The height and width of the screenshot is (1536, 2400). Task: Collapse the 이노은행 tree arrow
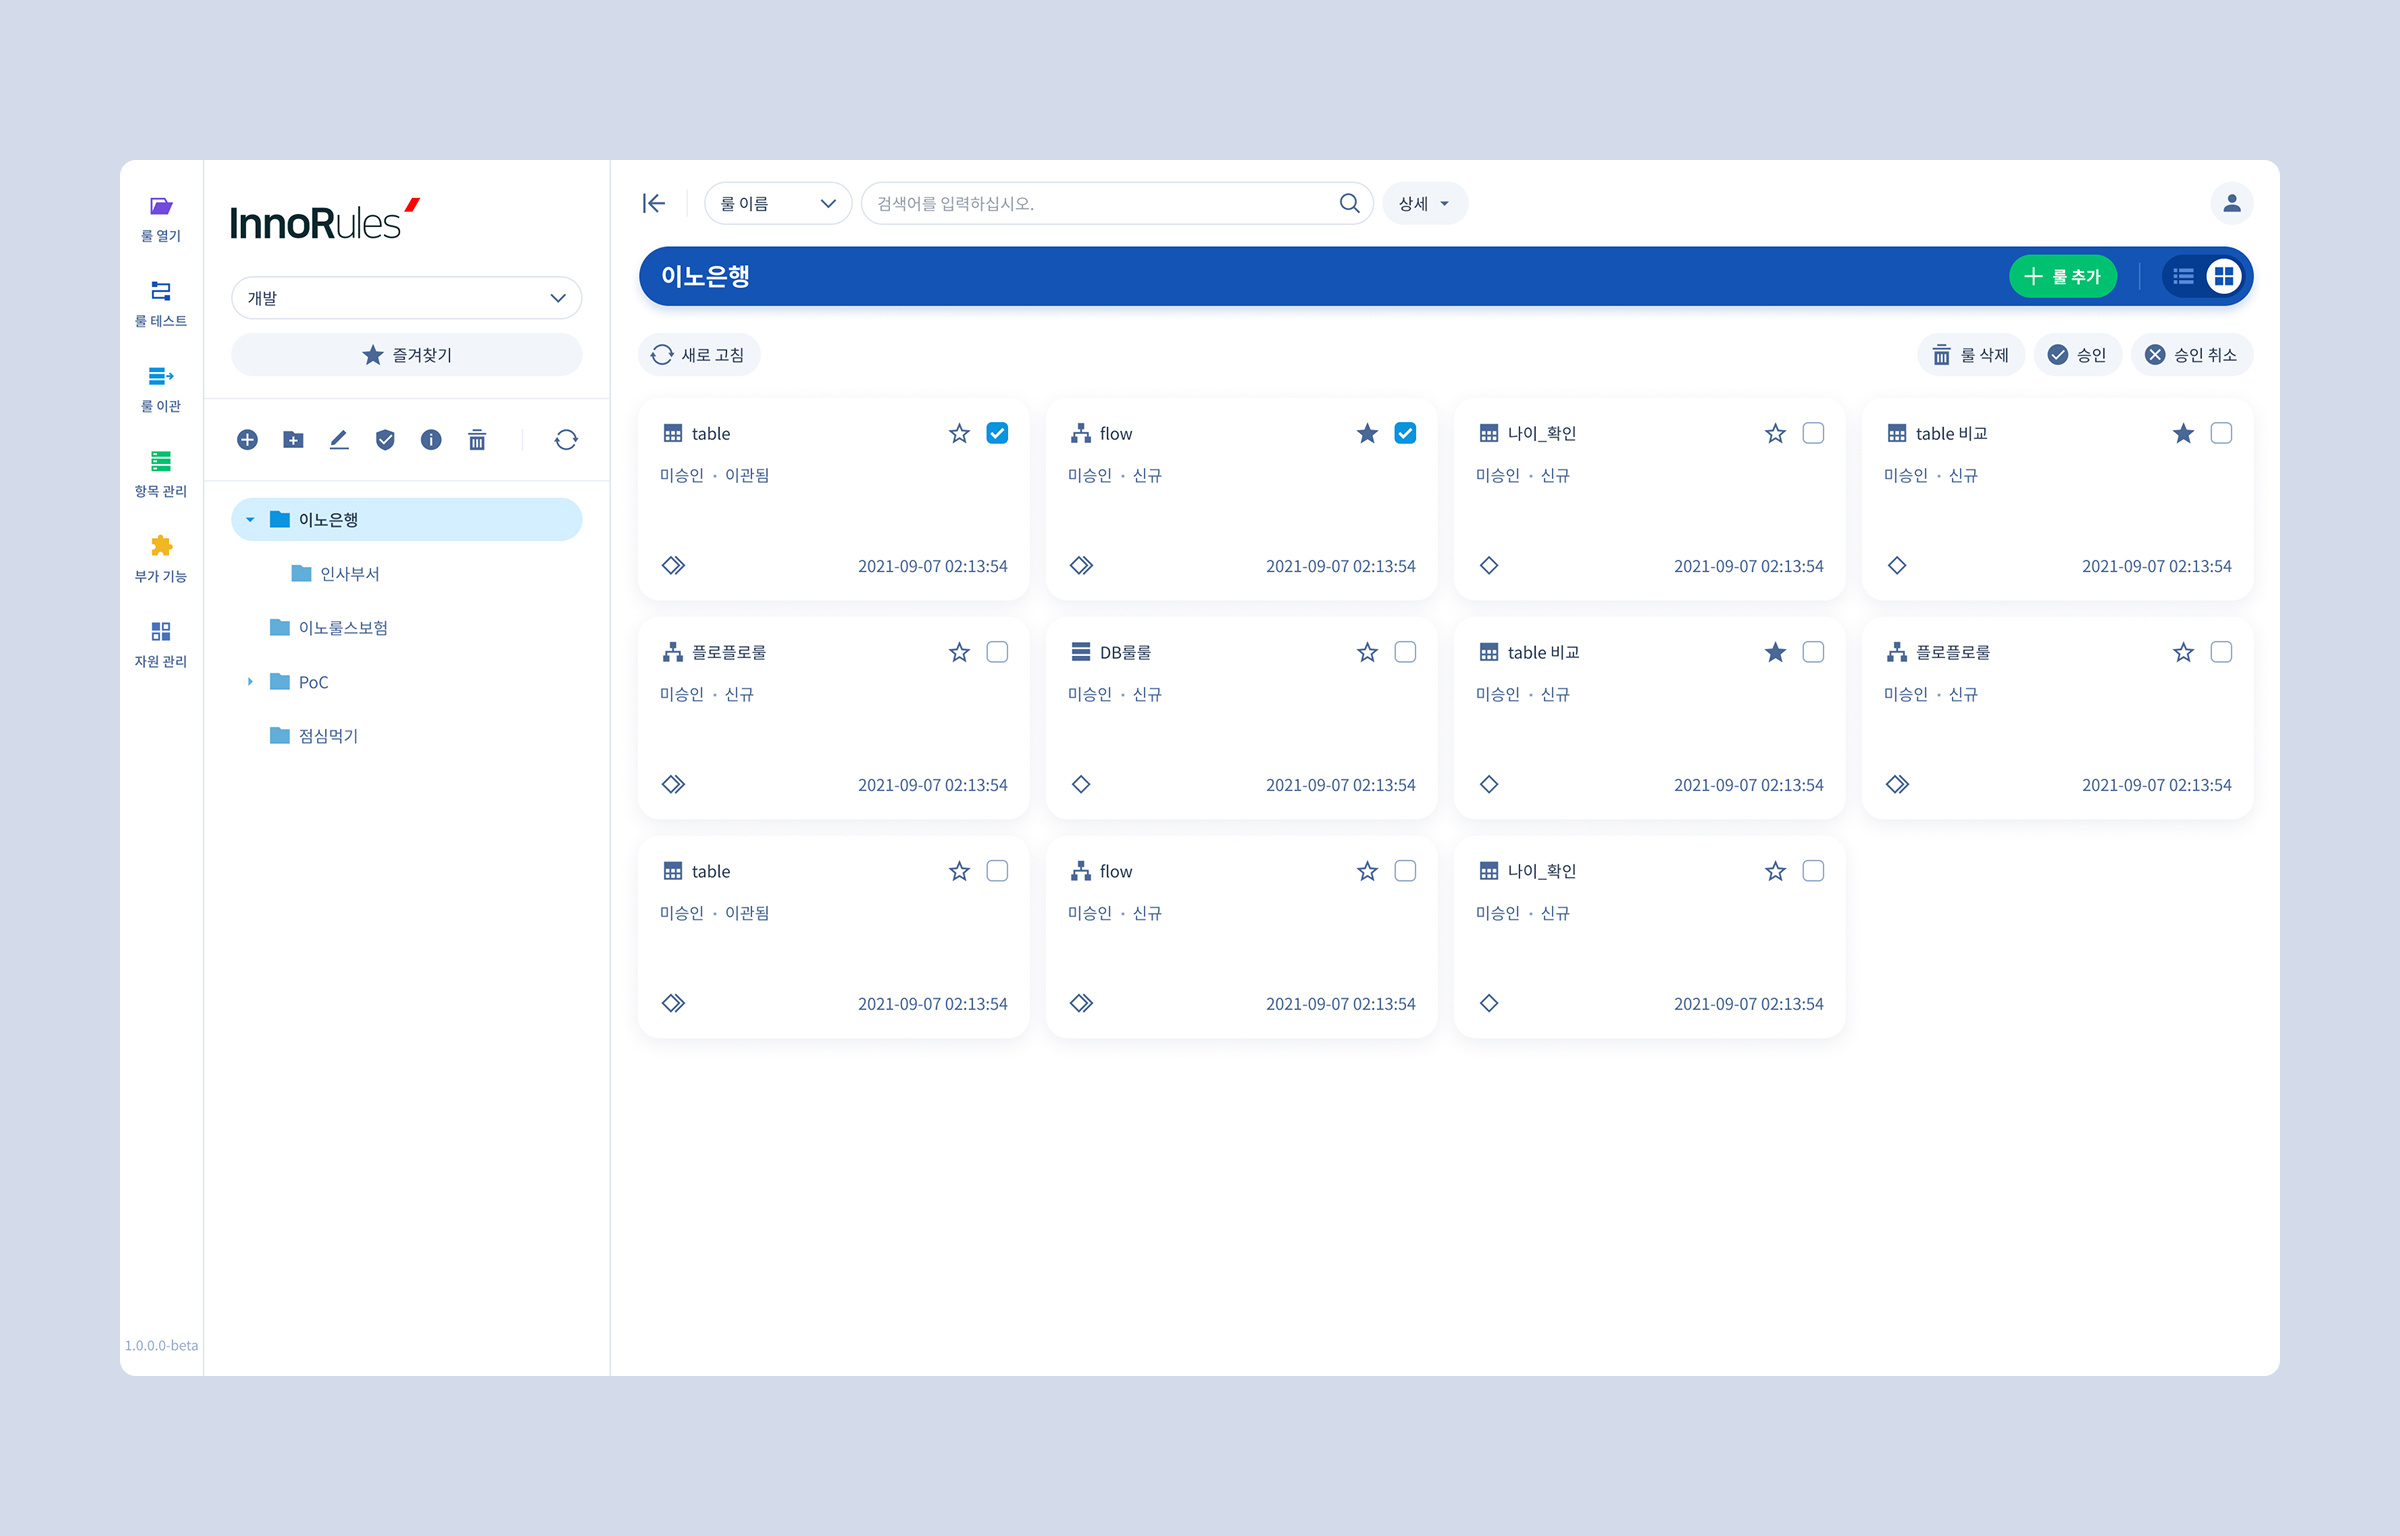(250, 520)
